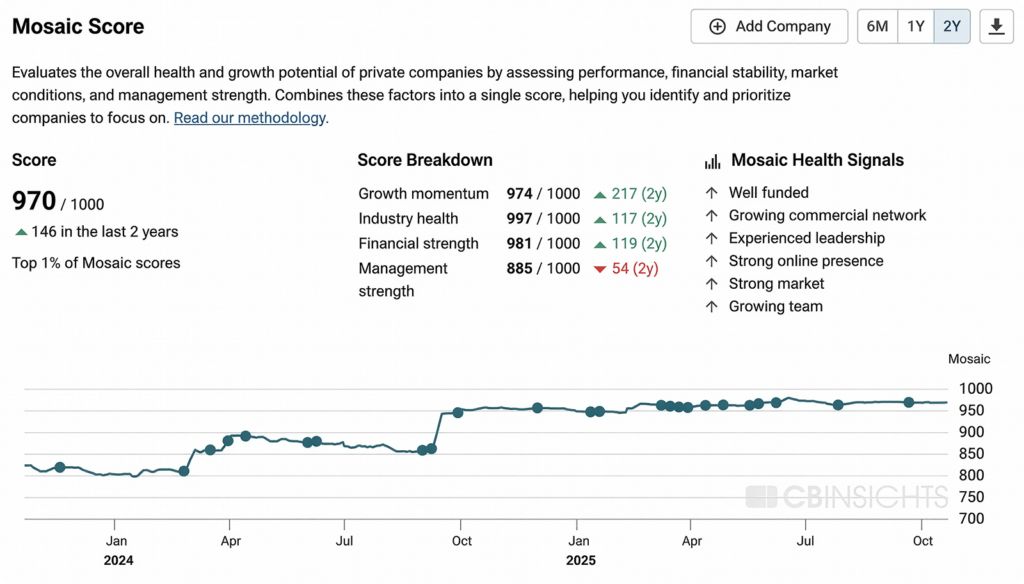The image size is (1024, 584).
Task: Click the Experienced leadership signal
Action: pyautogui.click(x=806, y=238)
